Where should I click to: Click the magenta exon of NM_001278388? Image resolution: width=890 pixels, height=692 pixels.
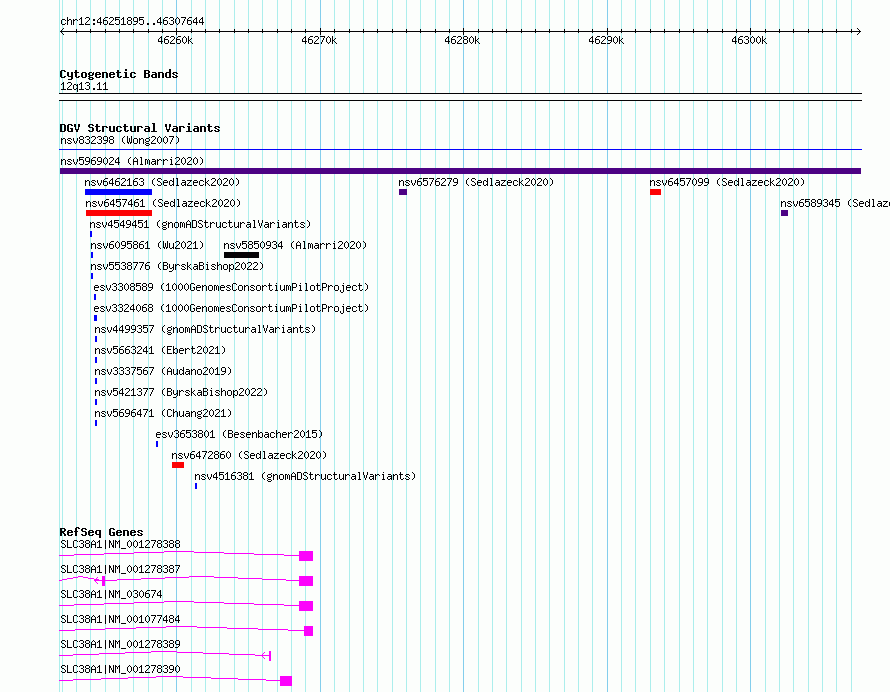306,556
